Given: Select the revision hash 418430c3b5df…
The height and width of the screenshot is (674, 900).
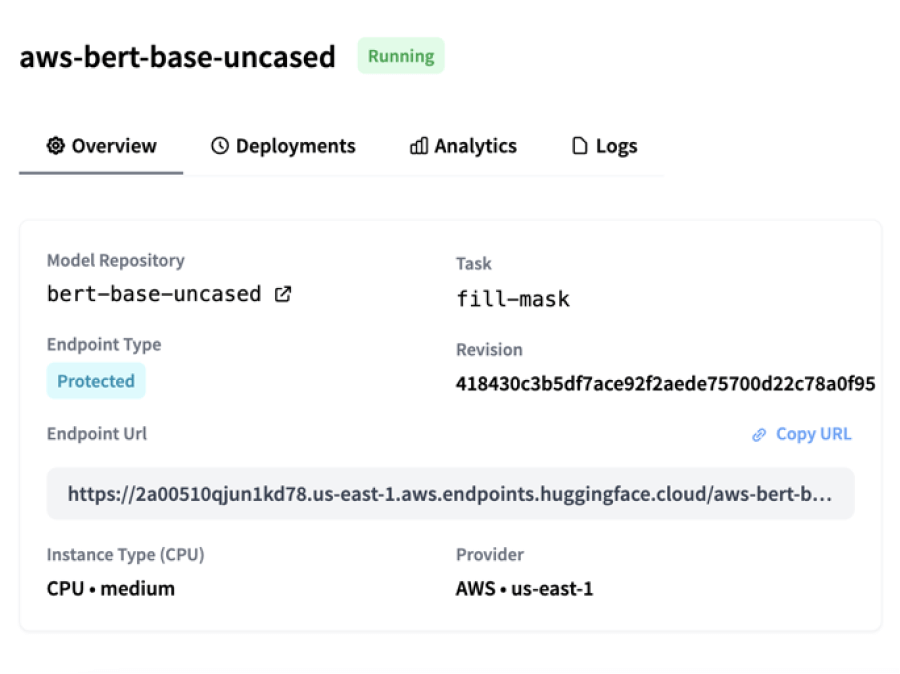Looking at the screenshot, I should point(665,384).
